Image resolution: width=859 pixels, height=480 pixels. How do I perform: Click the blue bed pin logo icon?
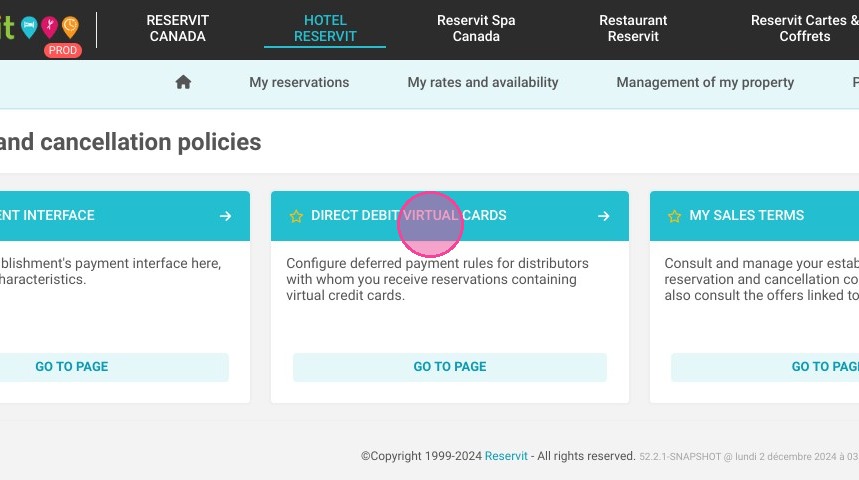coord(29,27)
